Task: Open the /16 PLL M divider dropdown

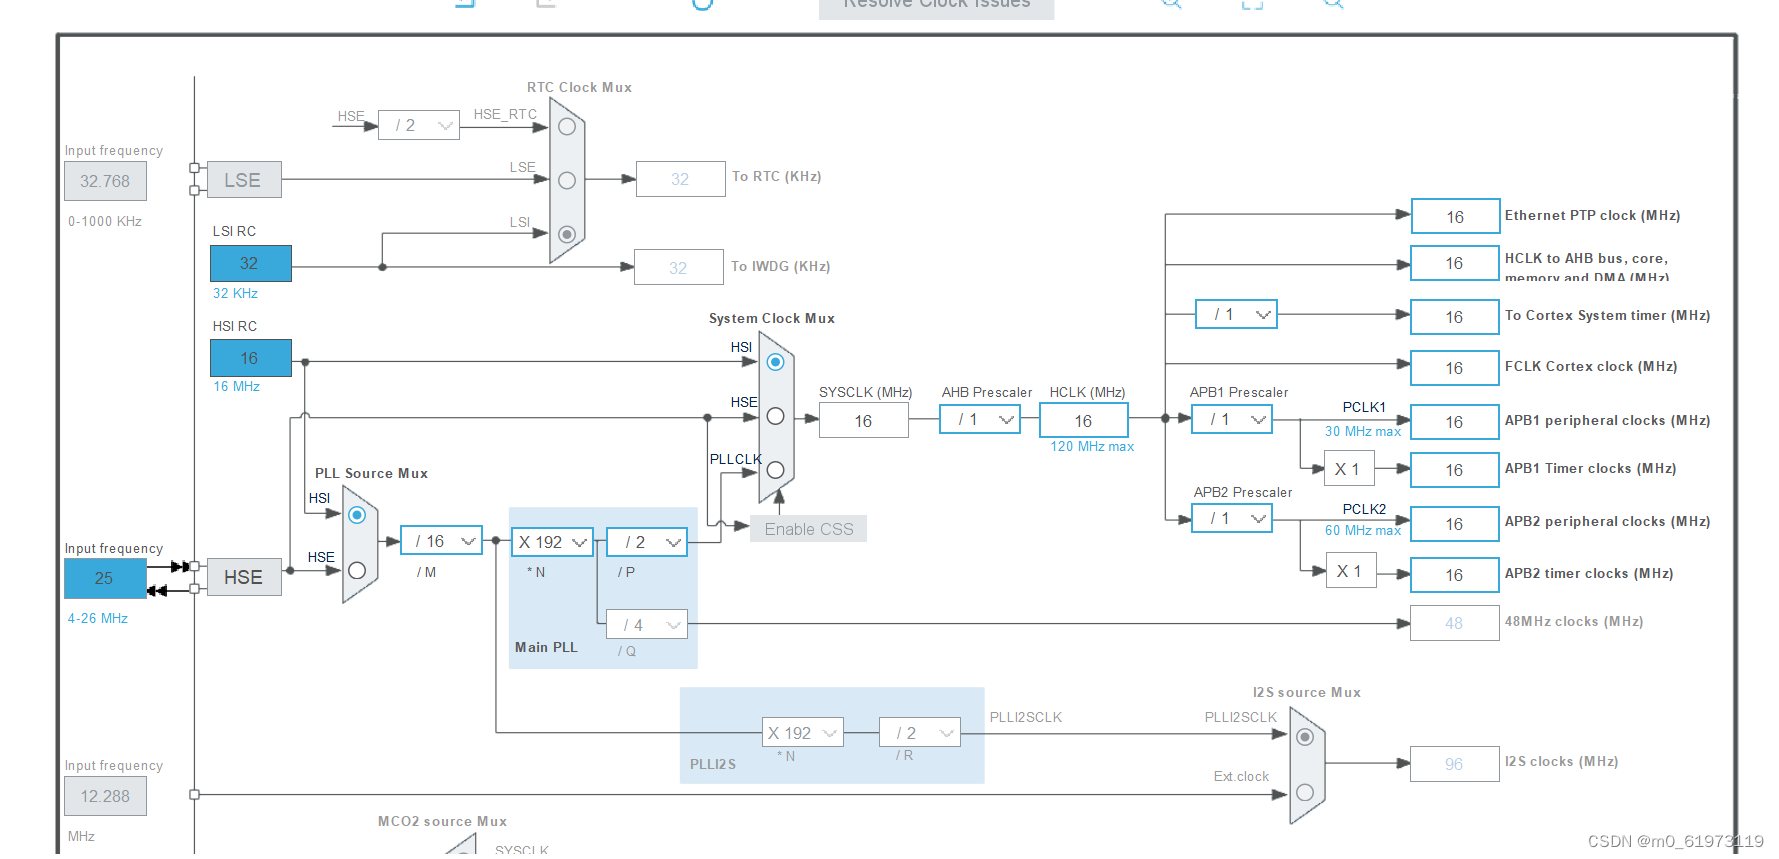Action: (441, 541)
